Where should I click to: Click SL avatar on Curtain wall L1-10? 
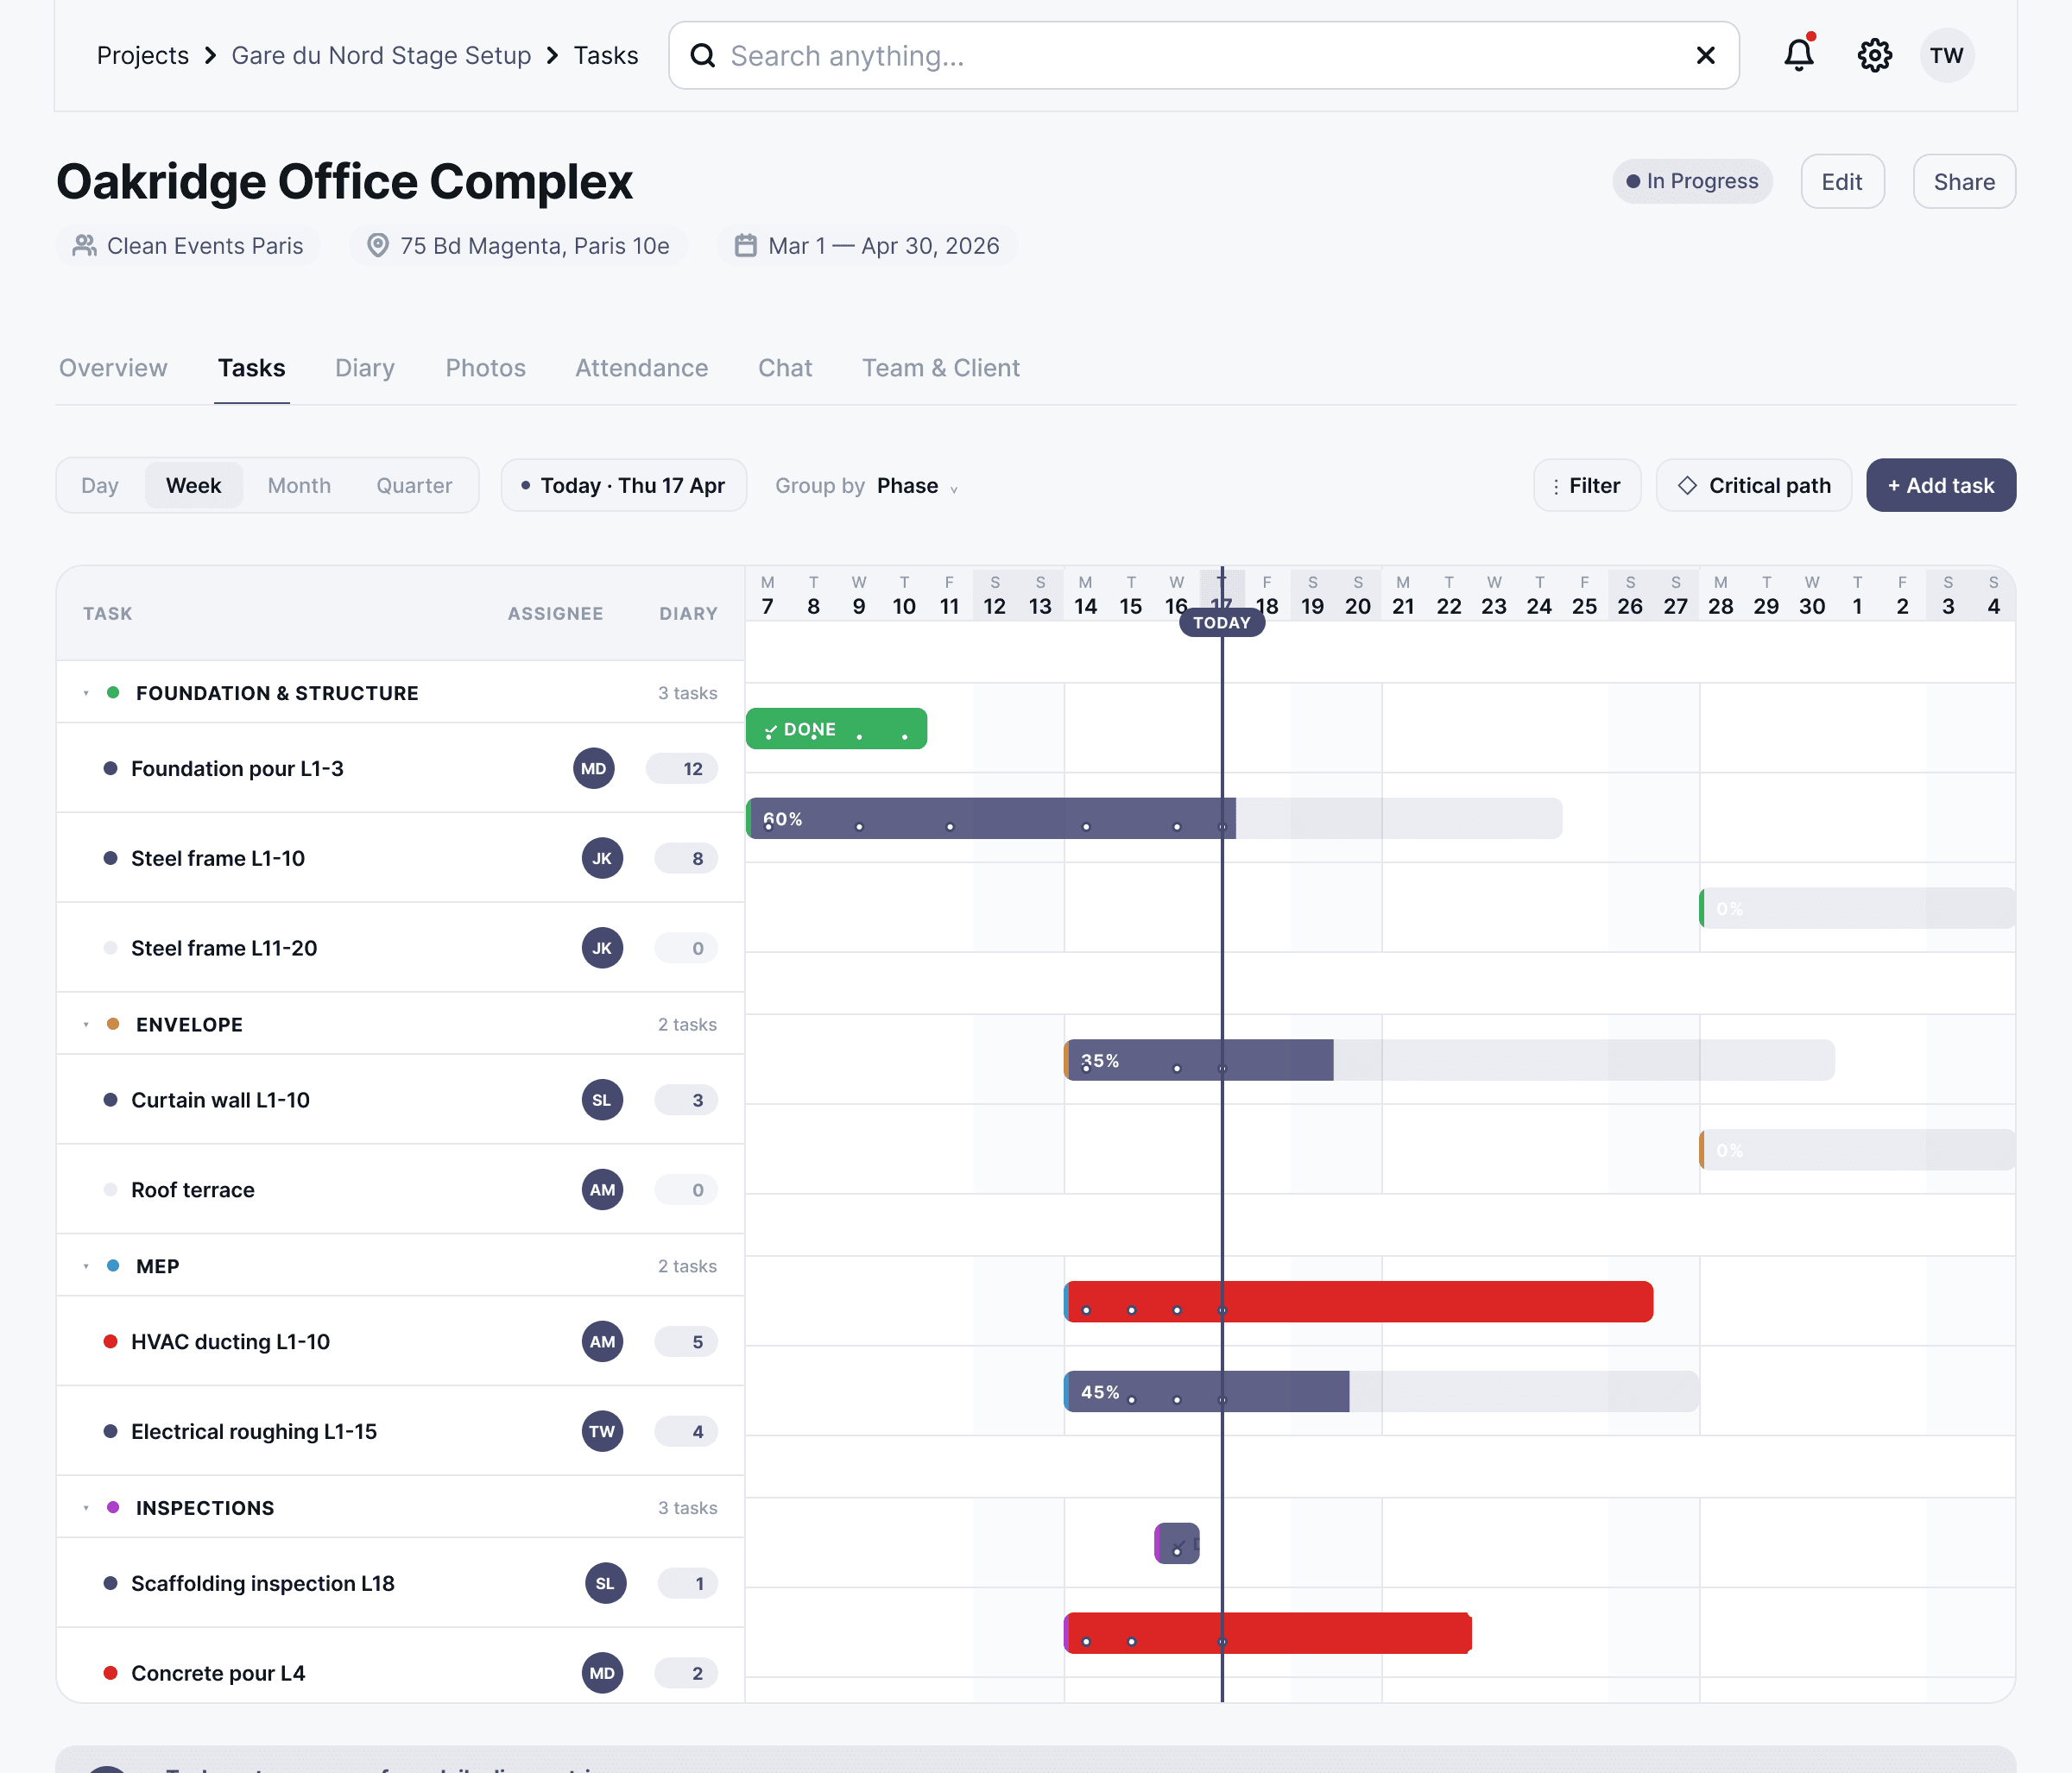[602, 1100]
